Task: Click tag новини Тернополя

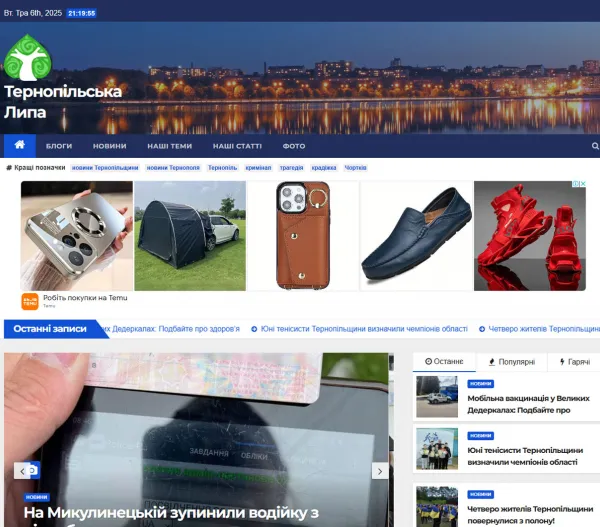Action: click(x=173, y=168)
